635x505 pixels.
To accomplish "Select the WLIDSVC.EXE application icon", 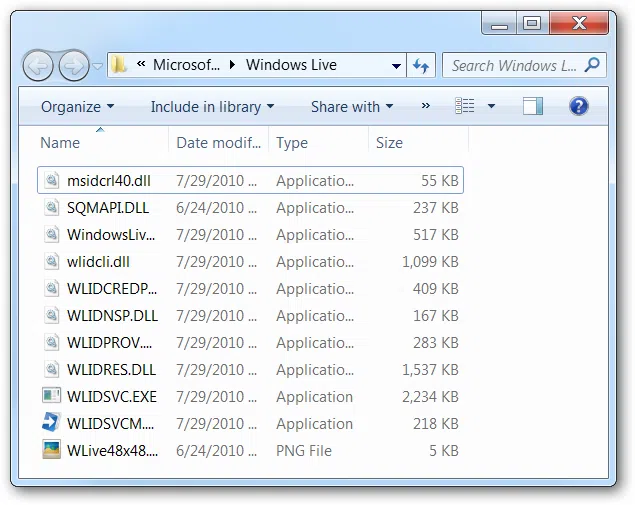I will point(52,396).
